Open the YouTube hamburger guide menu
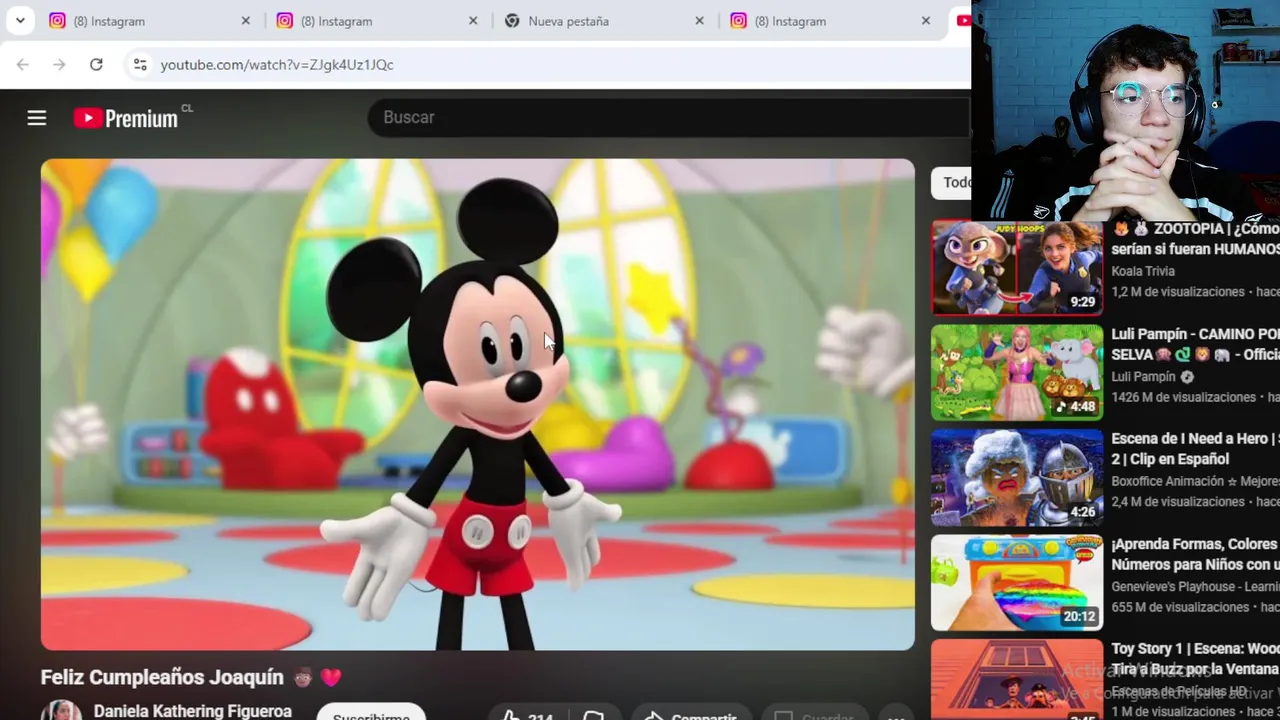 (x=37, y=118)
